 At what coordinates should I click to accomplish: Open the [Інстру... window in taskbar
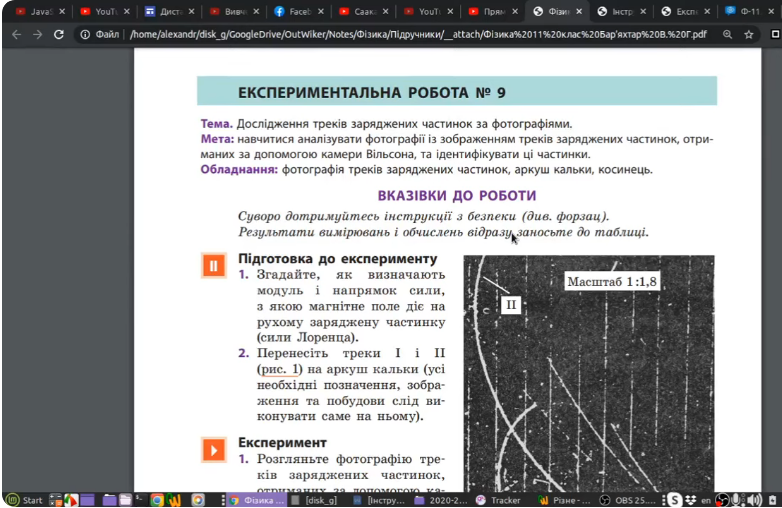(380, 500)
